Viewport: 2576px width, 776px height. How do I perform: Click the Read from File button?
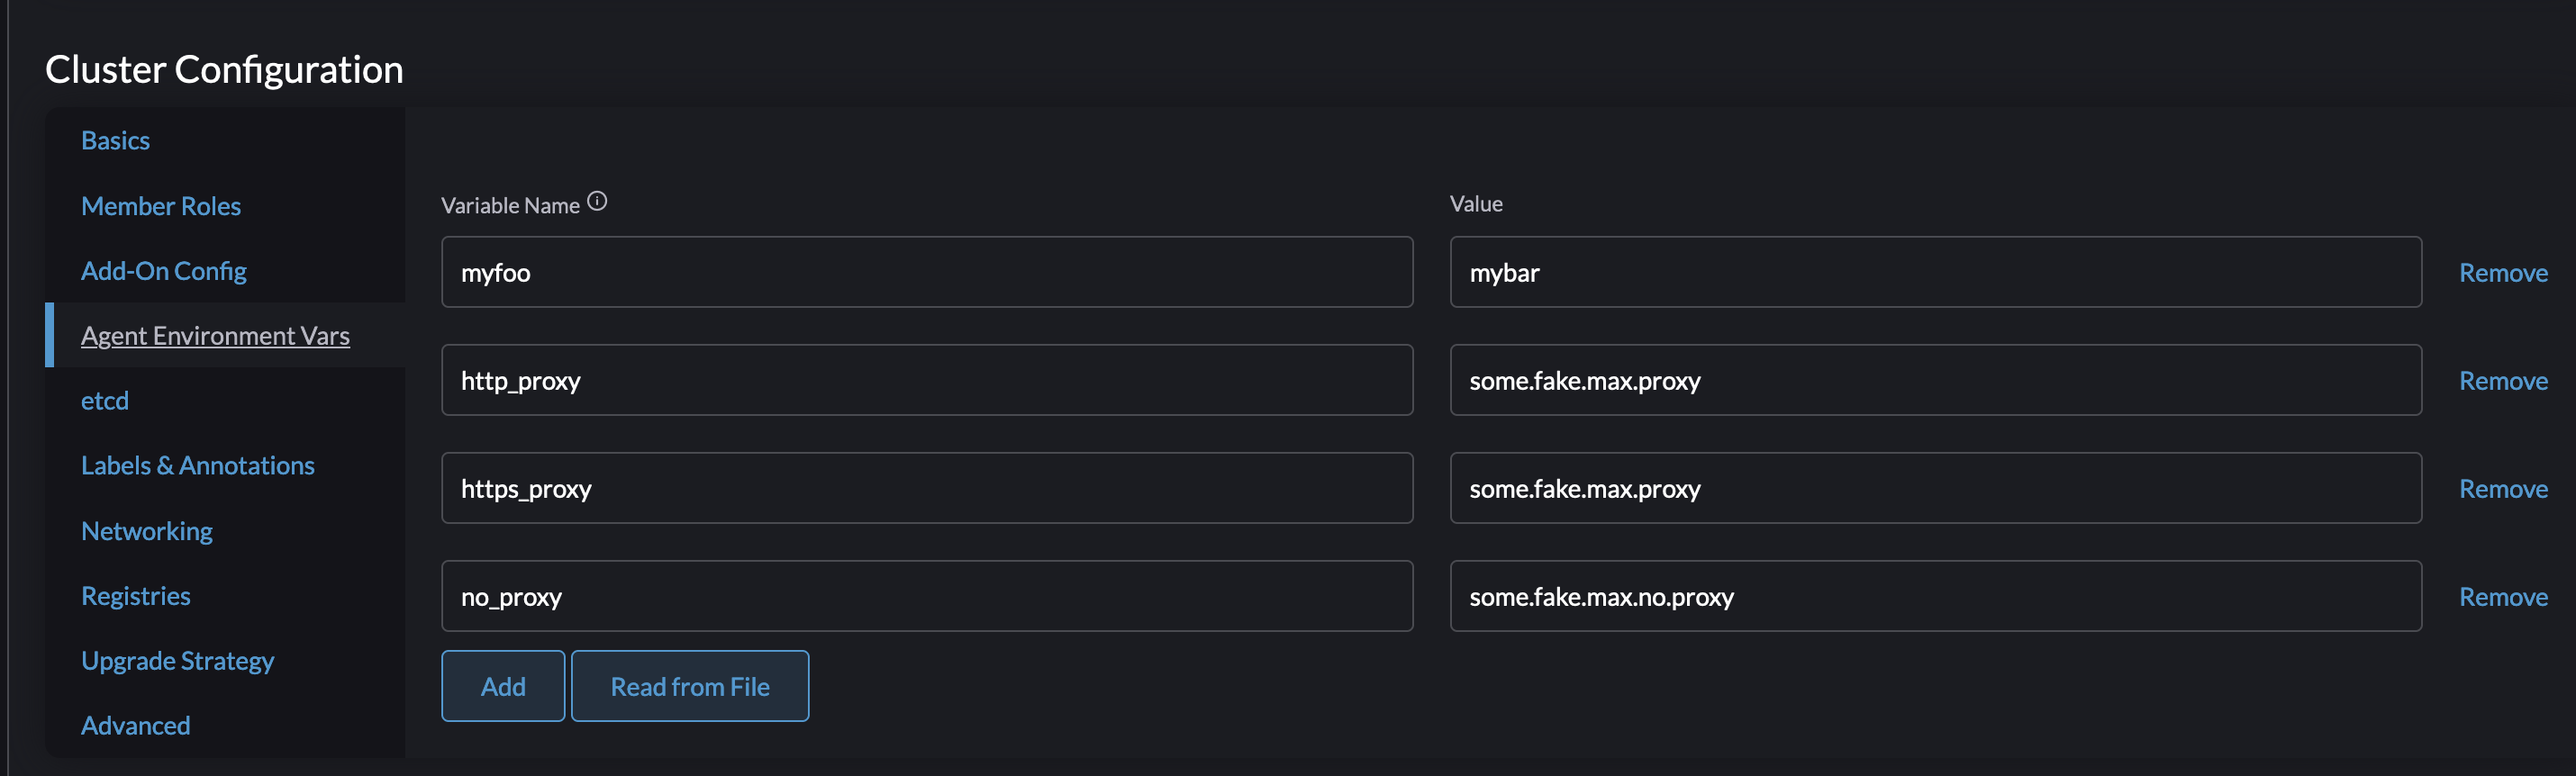[x=690, y=687]
